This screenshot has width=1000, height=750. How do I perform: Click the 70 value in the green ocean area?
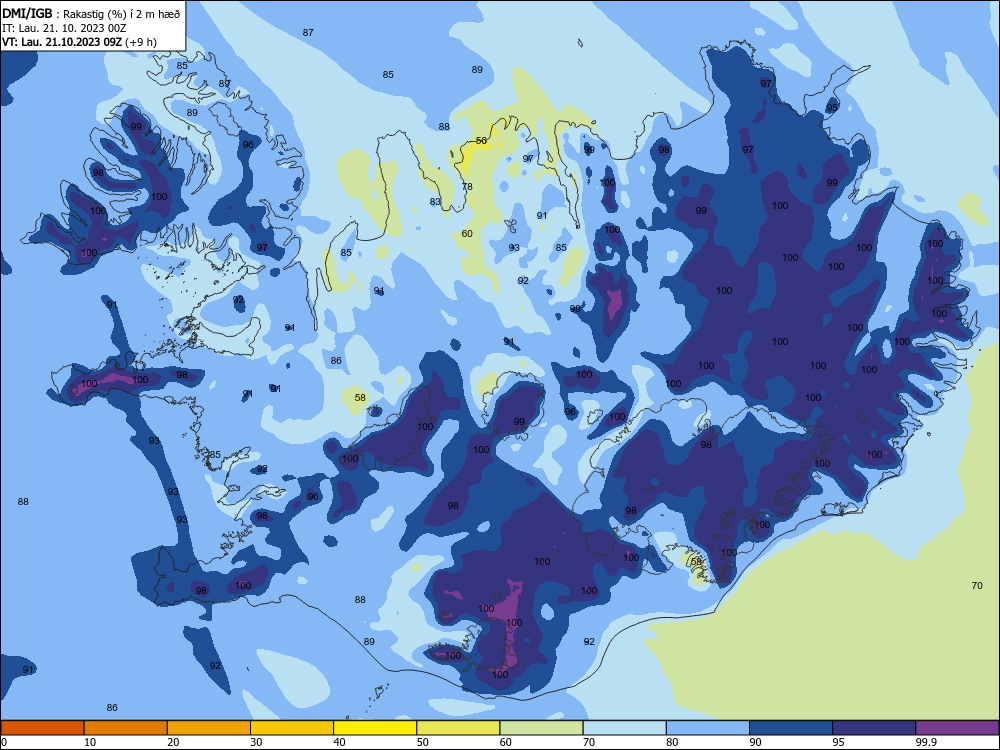(x=977, y=585)
